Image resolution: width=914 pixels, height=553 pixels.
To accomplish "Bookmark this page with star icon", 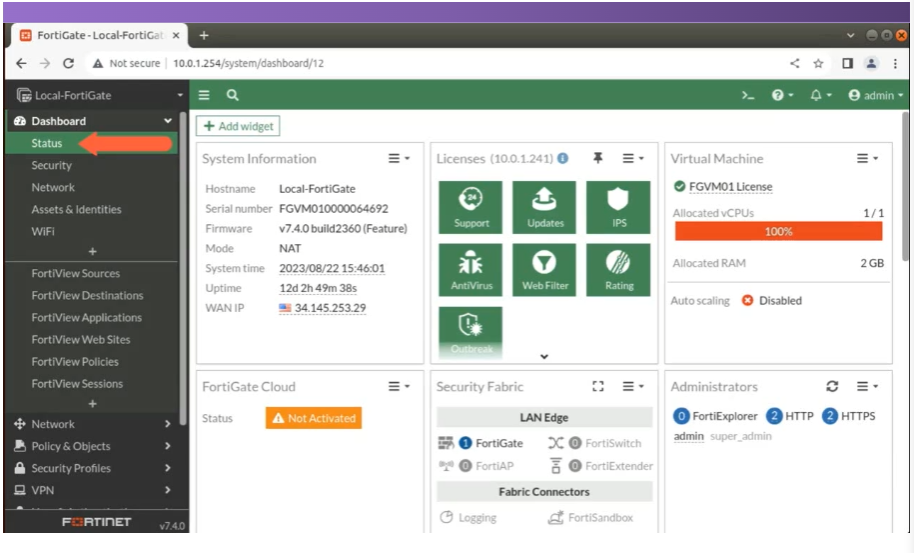I will point(818,63).
